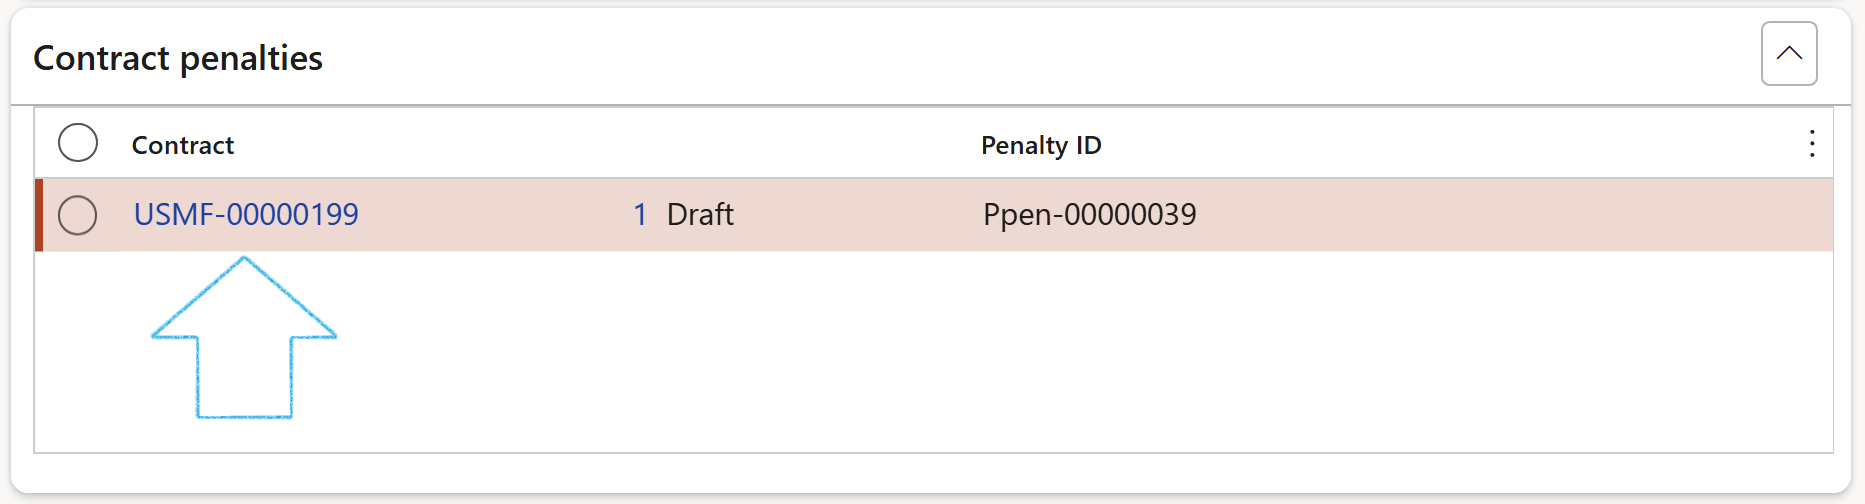Viewport: 1865px width, 504px height.
Task: Click the blue upward arrow annotation
Action: click(x=244, y=340)
